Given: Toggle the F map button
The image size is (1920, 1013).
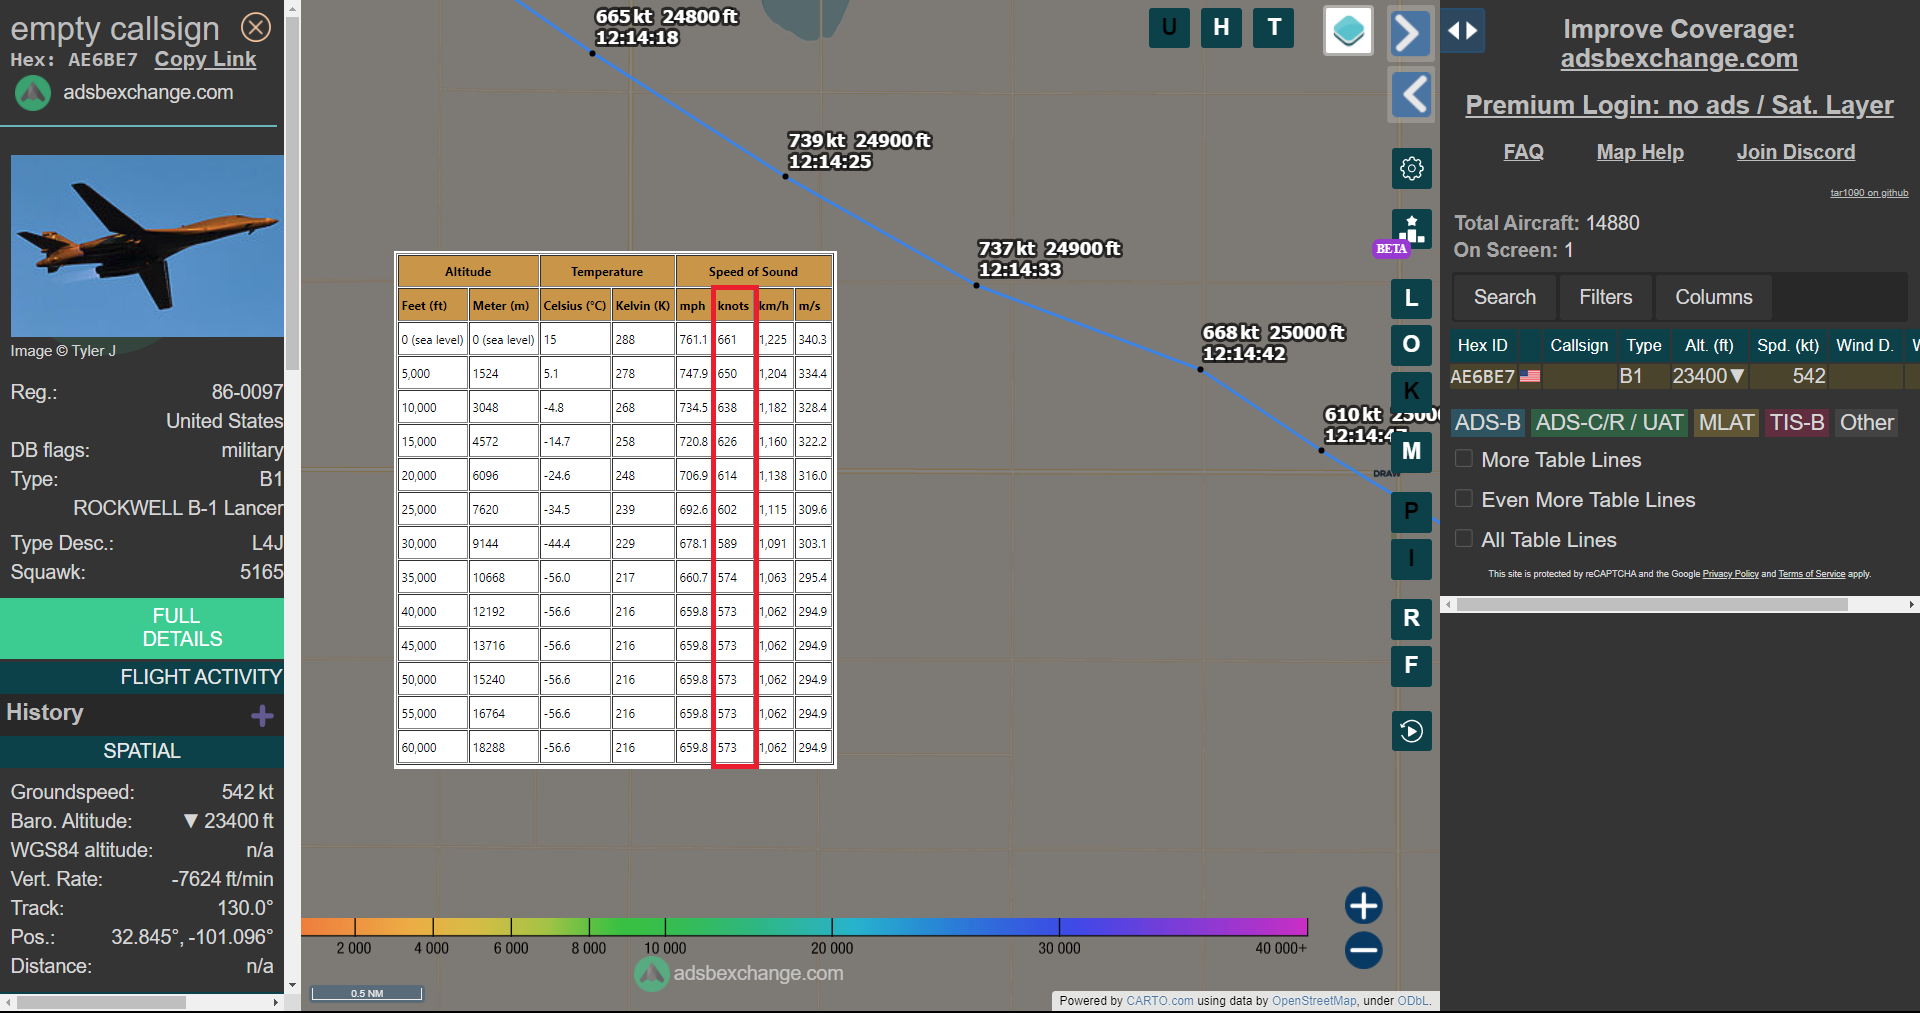Looking at the screenshot, I should coord(1411,665).
